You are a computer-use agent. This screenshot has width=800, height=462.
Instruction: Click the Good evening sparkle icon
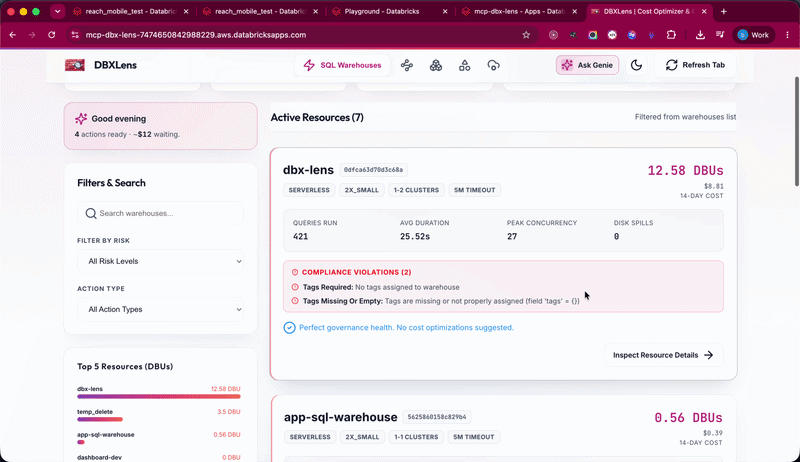click(81, 119)
